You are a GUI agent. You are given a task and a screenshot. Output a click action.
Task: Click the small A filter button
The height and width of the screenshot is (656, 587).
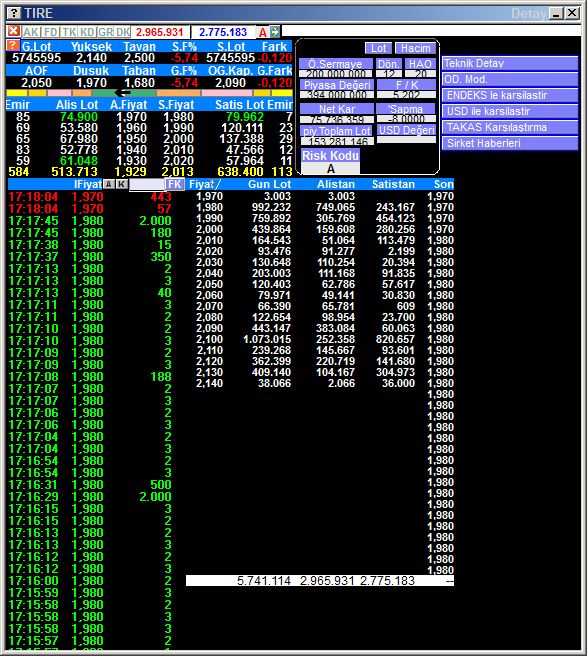tap(108, 184)
